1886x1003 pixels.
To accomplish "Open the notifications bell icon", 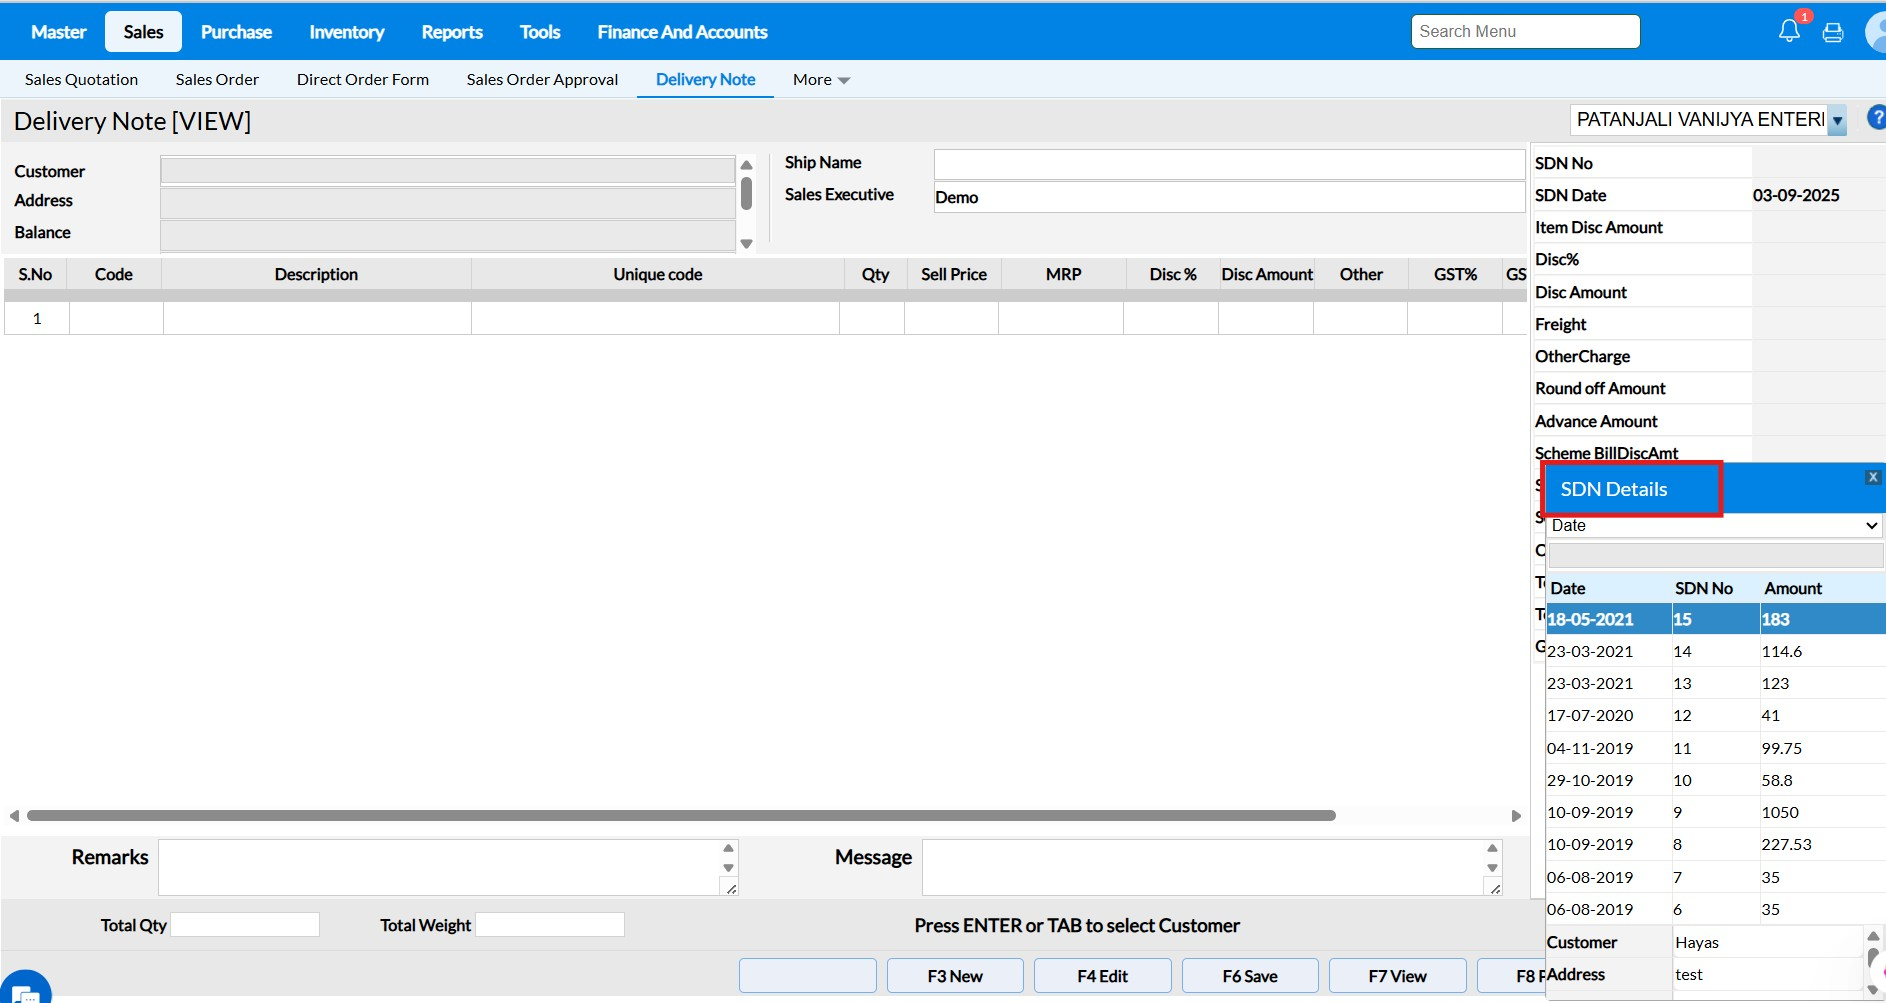I will point(1789,31).
